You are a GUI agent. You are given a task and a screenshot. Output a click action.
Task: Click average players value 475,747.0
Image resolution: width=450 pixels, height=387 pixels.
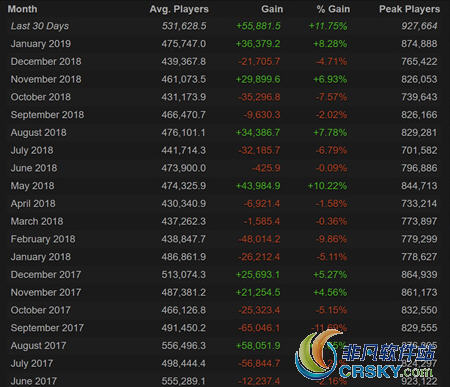pyautogui.click(x=184, y=44)
